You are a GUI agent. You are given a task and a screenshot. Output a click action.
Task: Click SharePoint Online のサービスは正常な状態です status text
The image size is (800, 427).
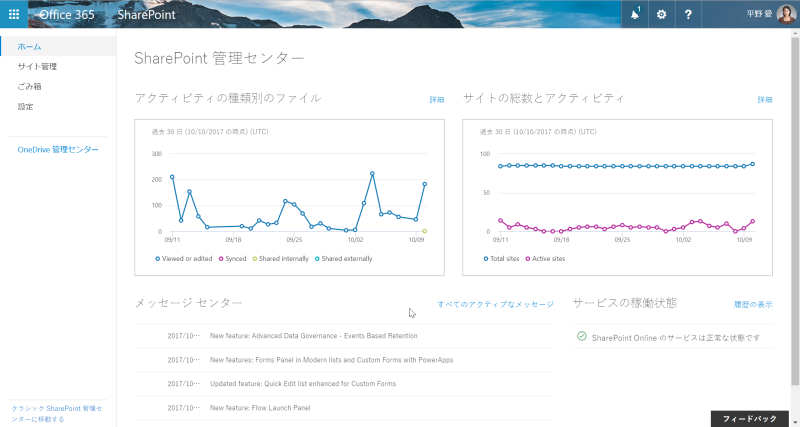pos(676,338)
